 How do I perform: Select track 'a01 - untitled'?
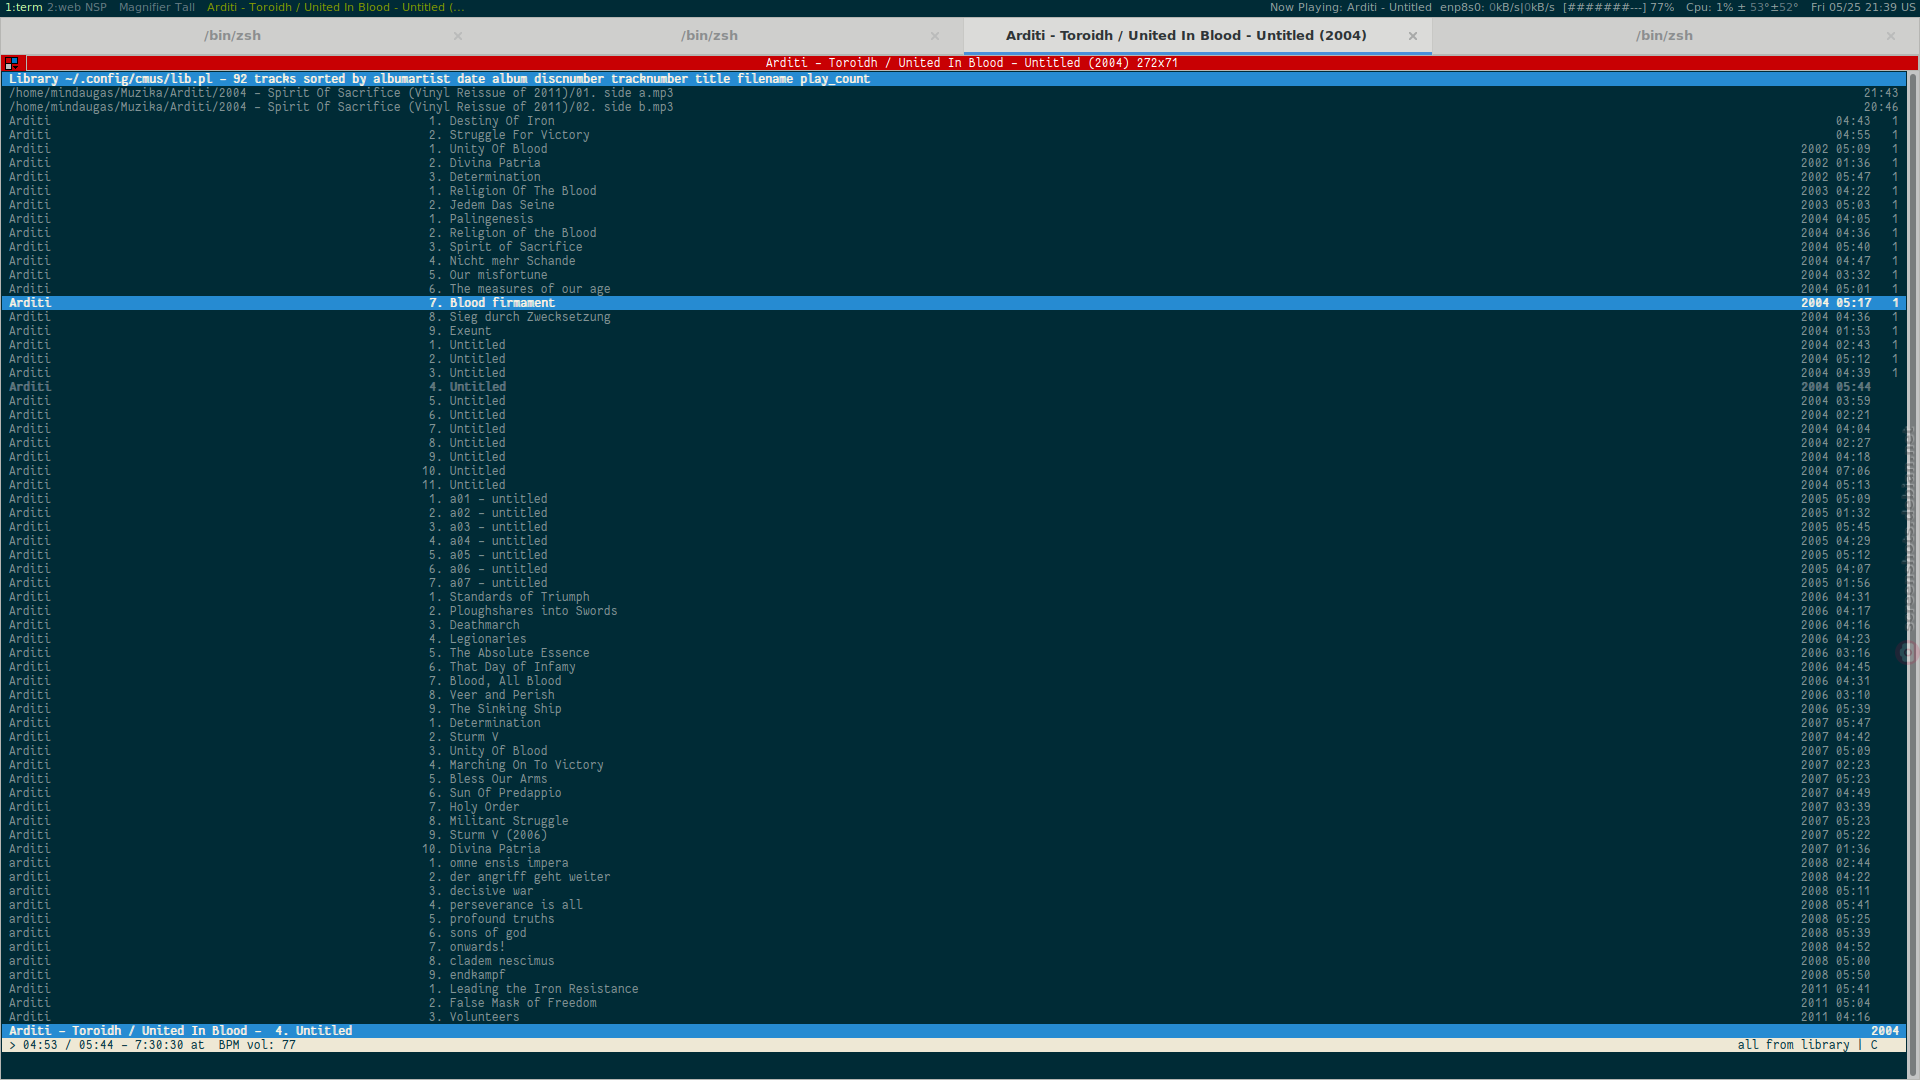point(953,499)
